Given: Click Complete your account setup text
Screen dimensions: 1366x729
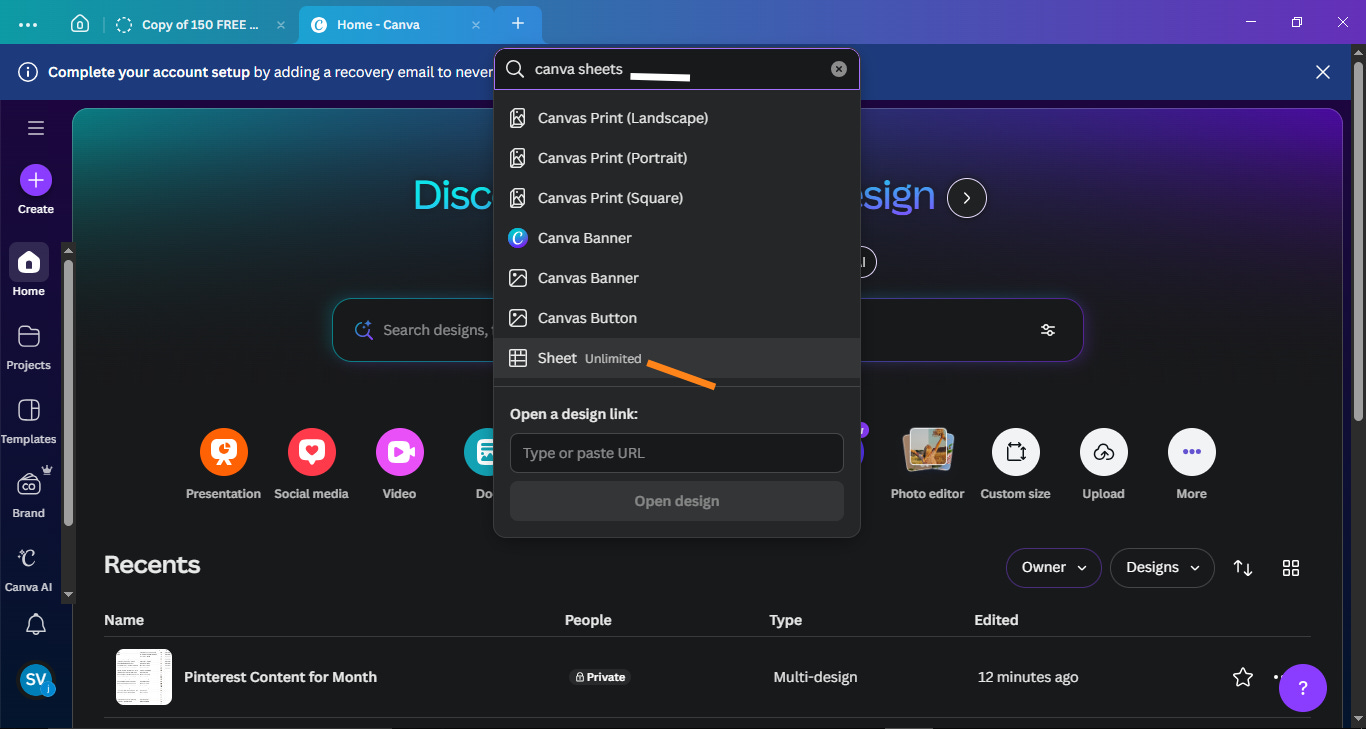Looking at the screenshot, I should [149, 72].
